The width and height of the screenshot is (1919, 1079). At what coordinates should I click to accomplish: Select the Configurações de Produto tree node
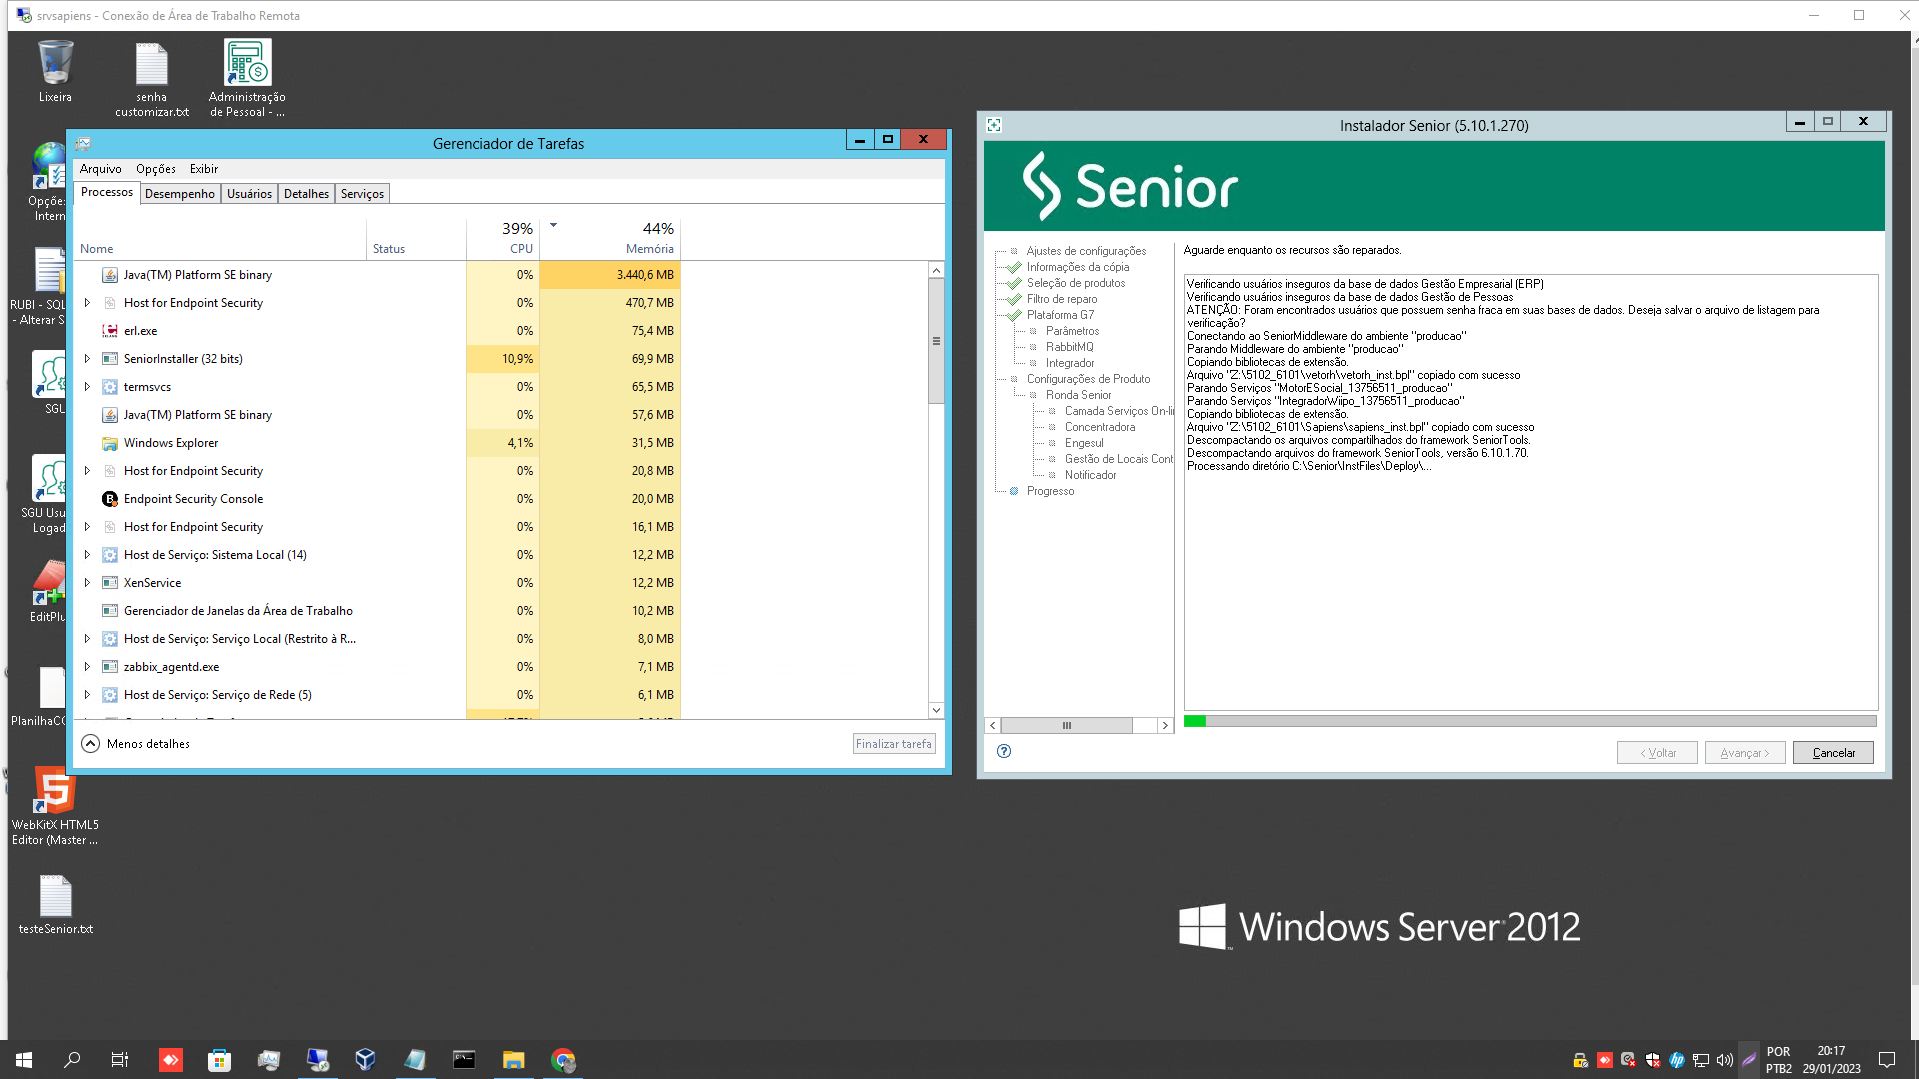point(1088,379)
